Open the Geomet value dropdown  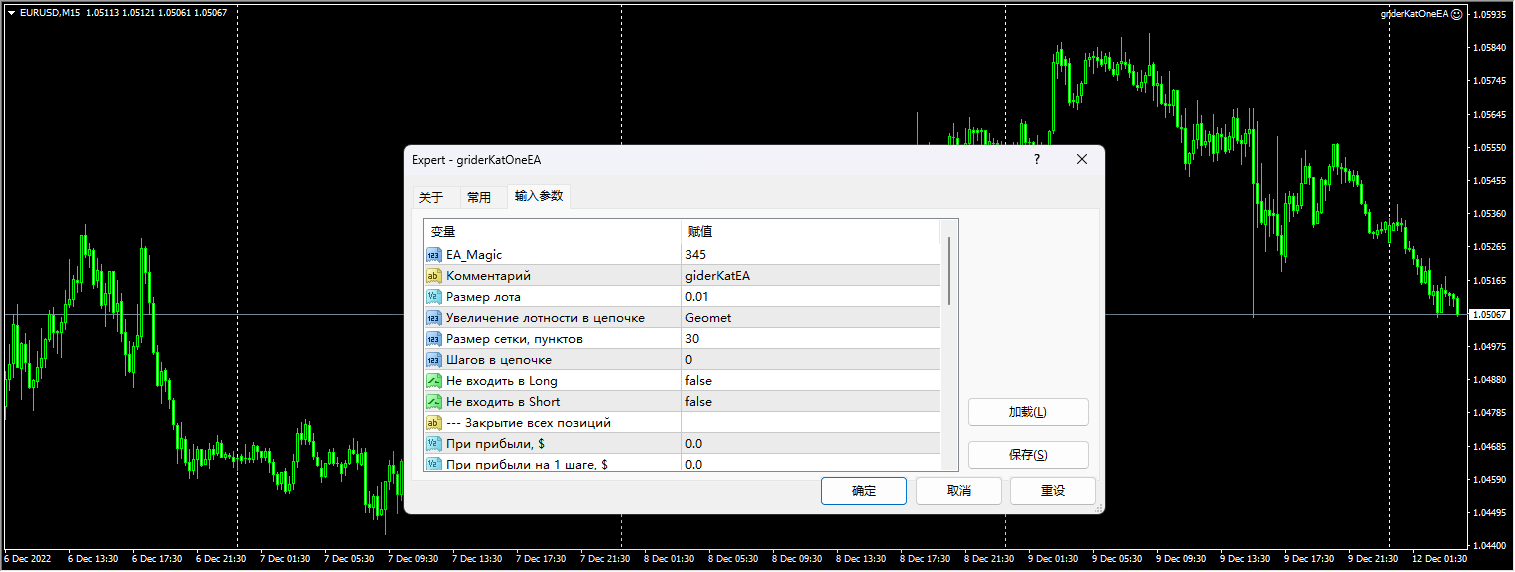(x=810, y=318)
